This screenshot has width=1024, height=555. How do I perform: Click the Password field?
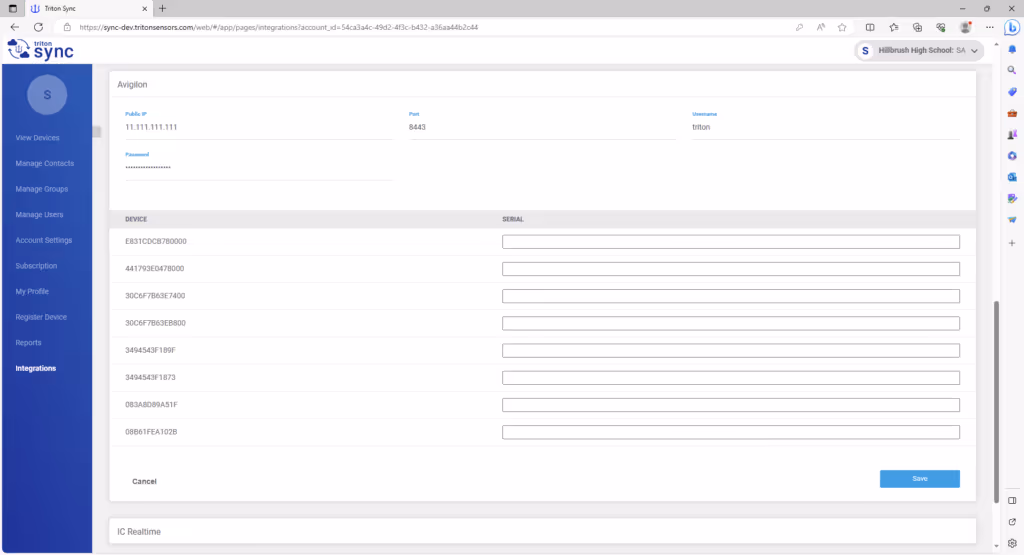259,168
